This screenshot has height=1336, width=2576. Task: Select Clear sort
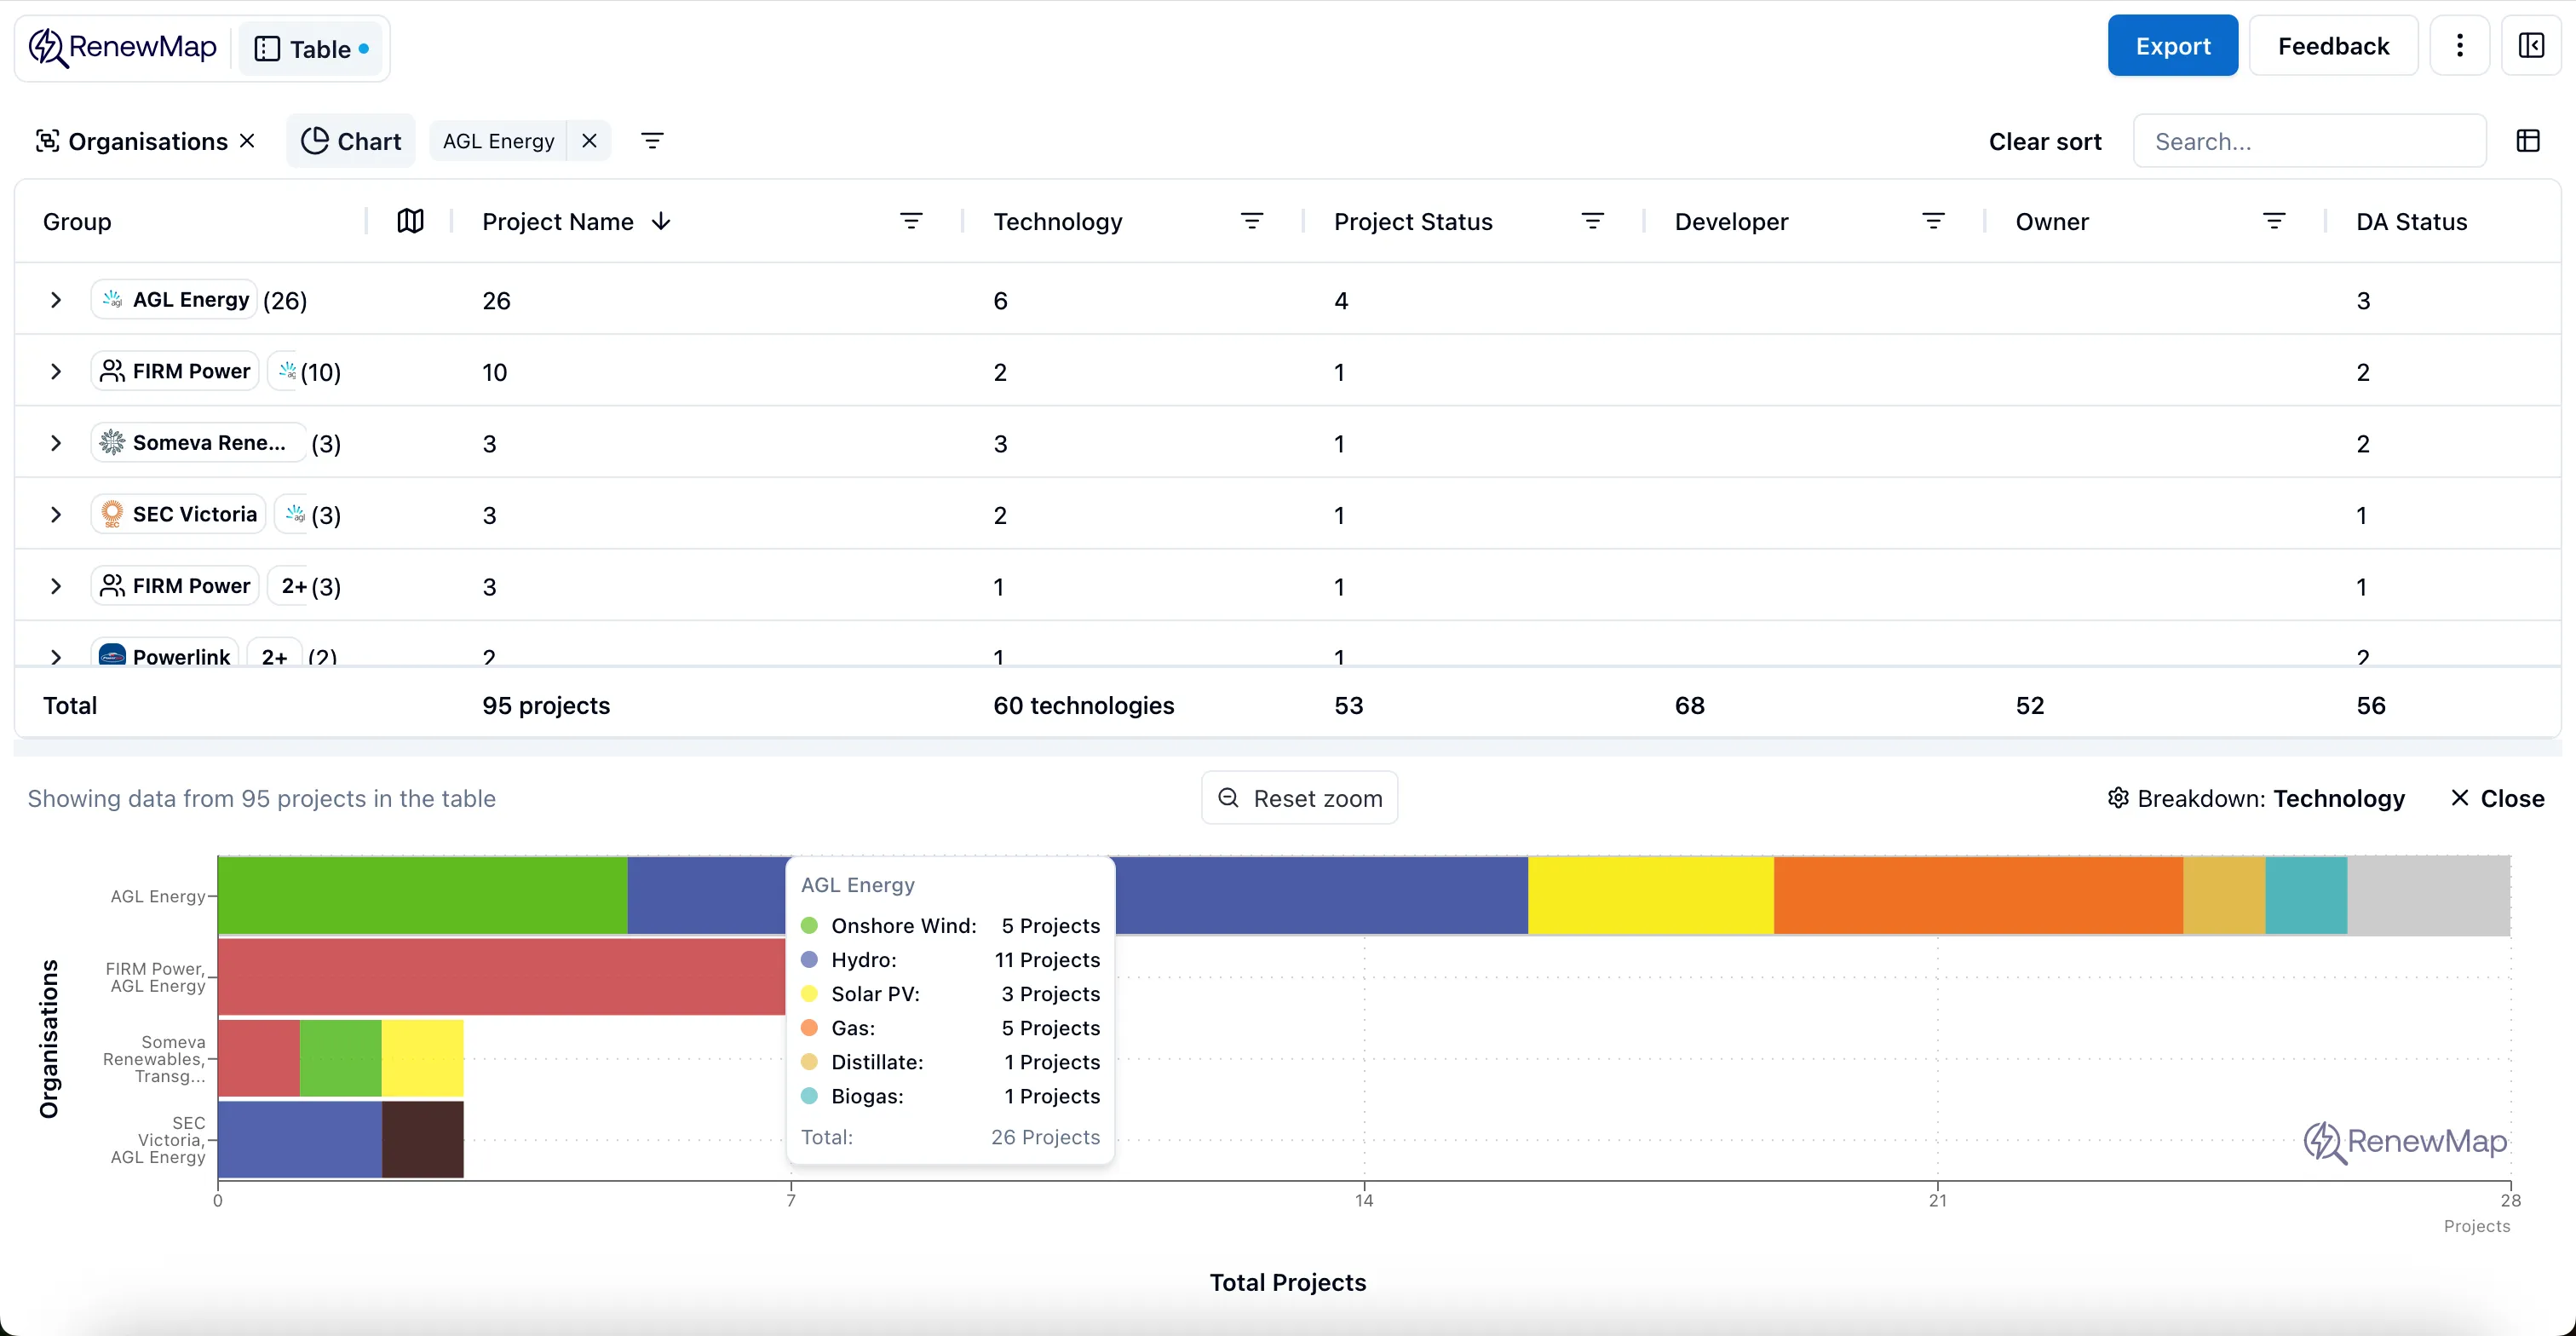pyautogui.click(x=2045, y=141)
